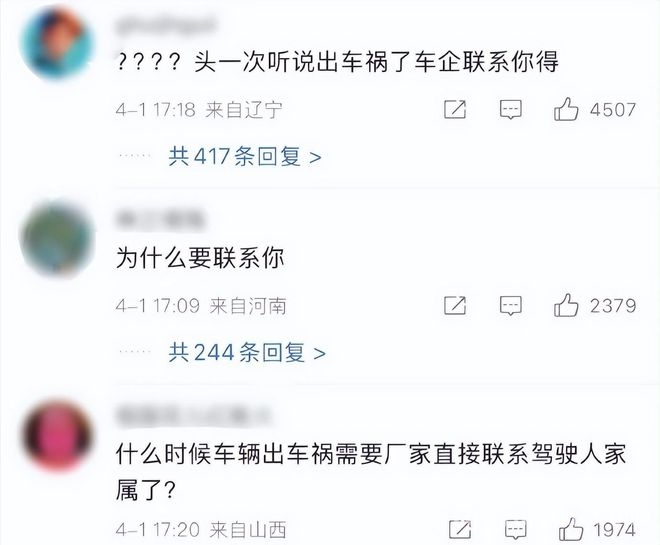
Task: Open the second commenter's green avatar
Action: [x=57, y=238]
